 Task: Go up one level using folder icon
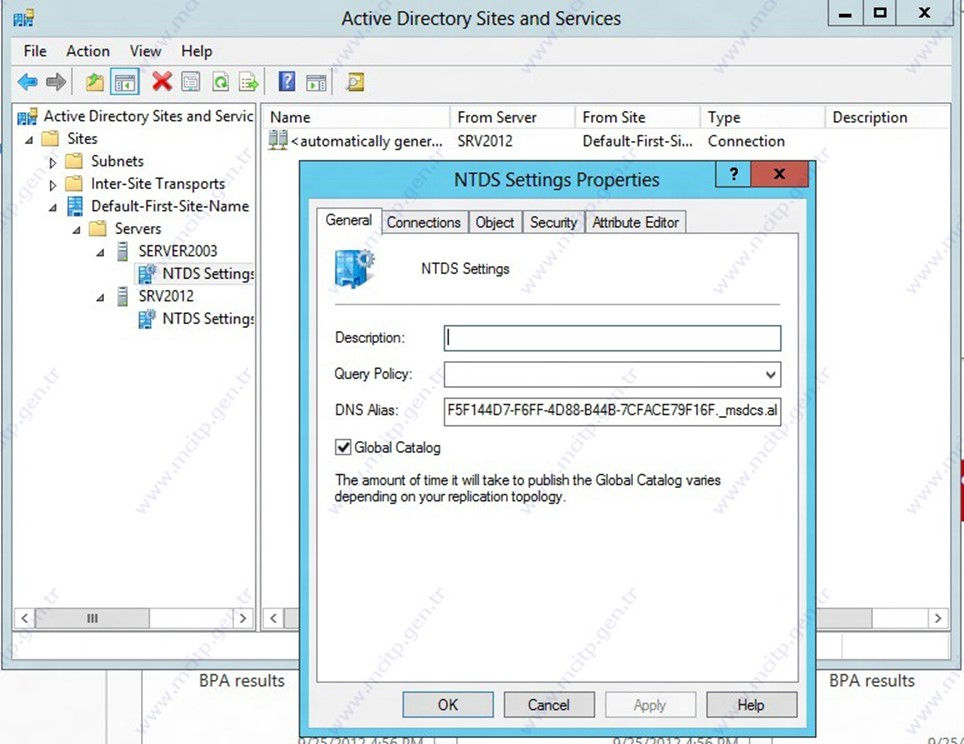coord(94,82)
